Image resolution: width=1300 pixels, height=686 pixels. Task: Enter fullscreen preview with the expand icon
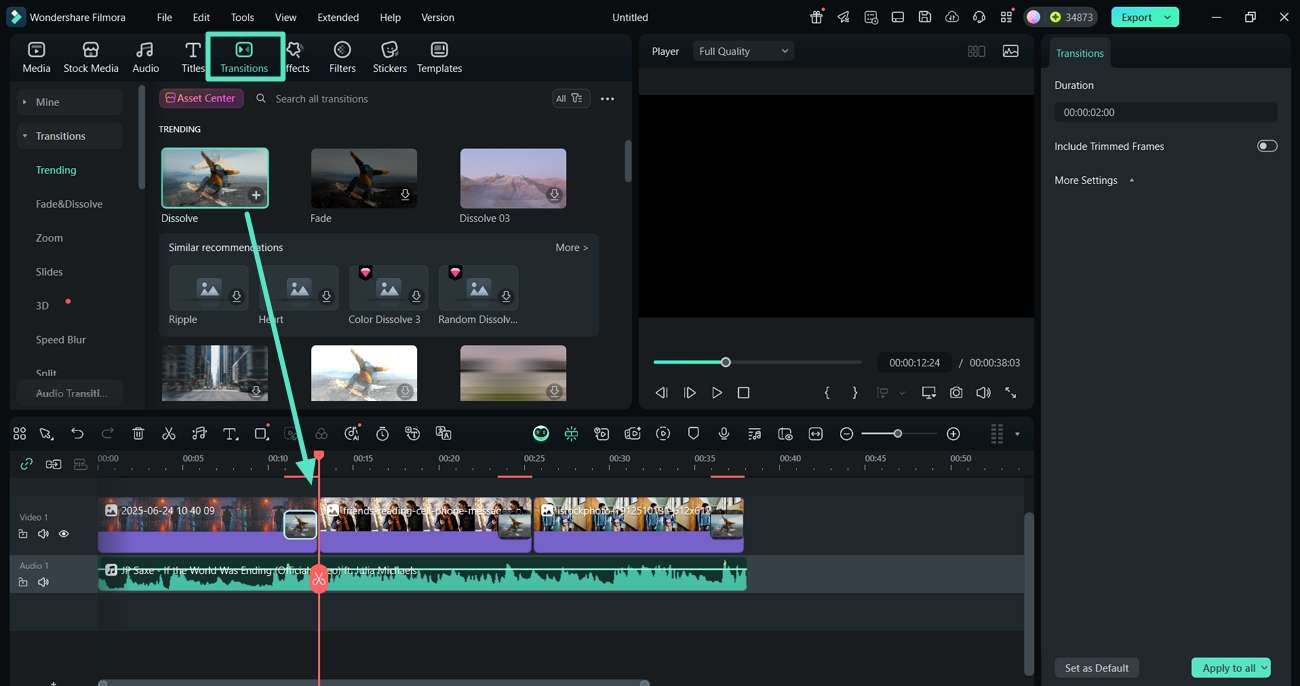pyautogui.click(x=1010, y=393)
